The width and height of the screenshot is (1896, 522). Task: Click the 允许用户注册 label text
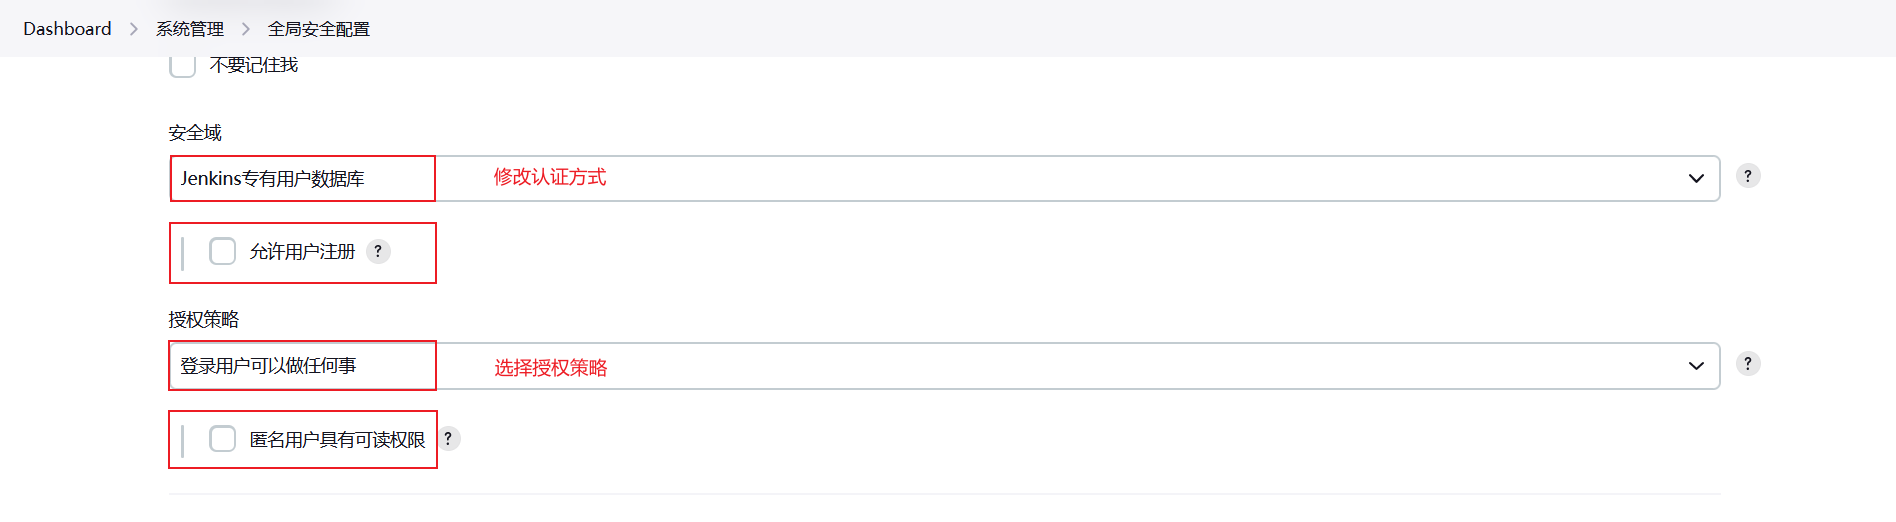pos(302,252)
